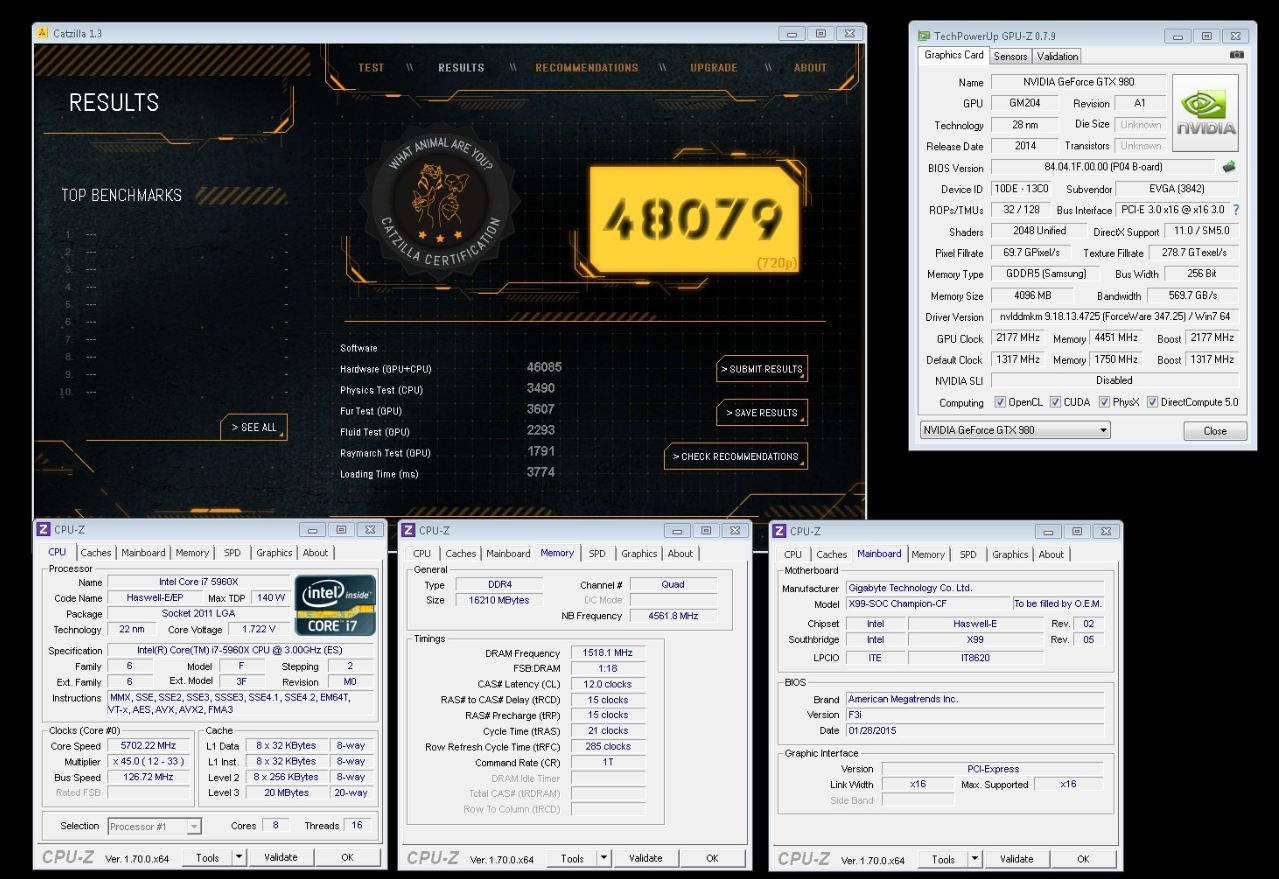This screenshot has height=879, width=1279.
Task: Click the Bus Interface question mark icon
Action: pyautogui.click(x=1236, y=210)
